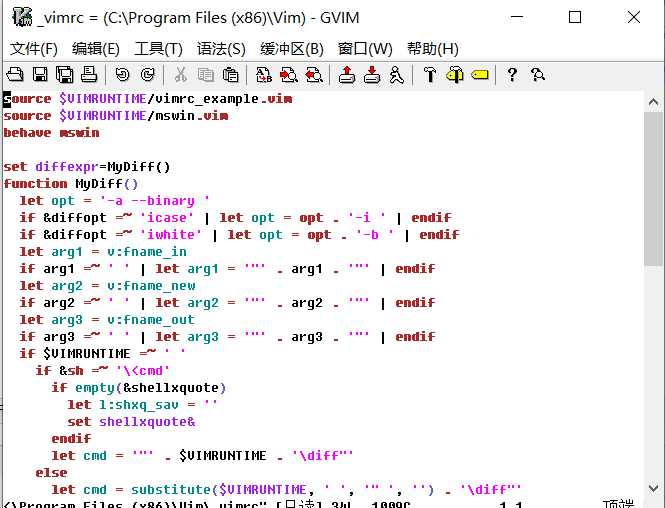Click the text "vimrc_example.vim" in line one
Screen dimensions: 665x508
pyautogui.click(x=224, y=99)
